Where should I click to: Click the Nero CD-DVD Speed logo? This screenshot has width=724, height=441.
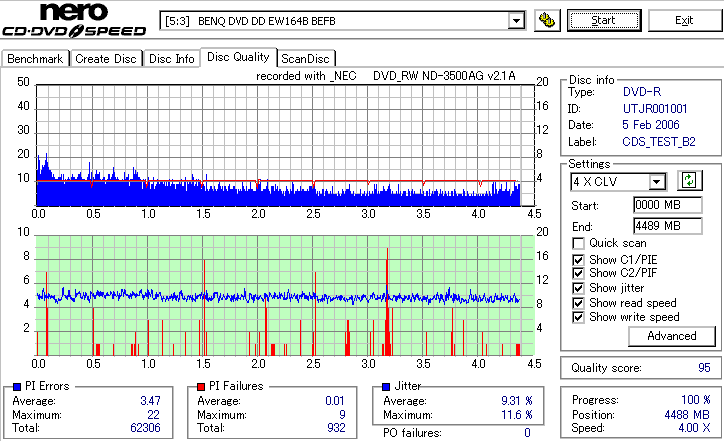[x=74, y=20]
